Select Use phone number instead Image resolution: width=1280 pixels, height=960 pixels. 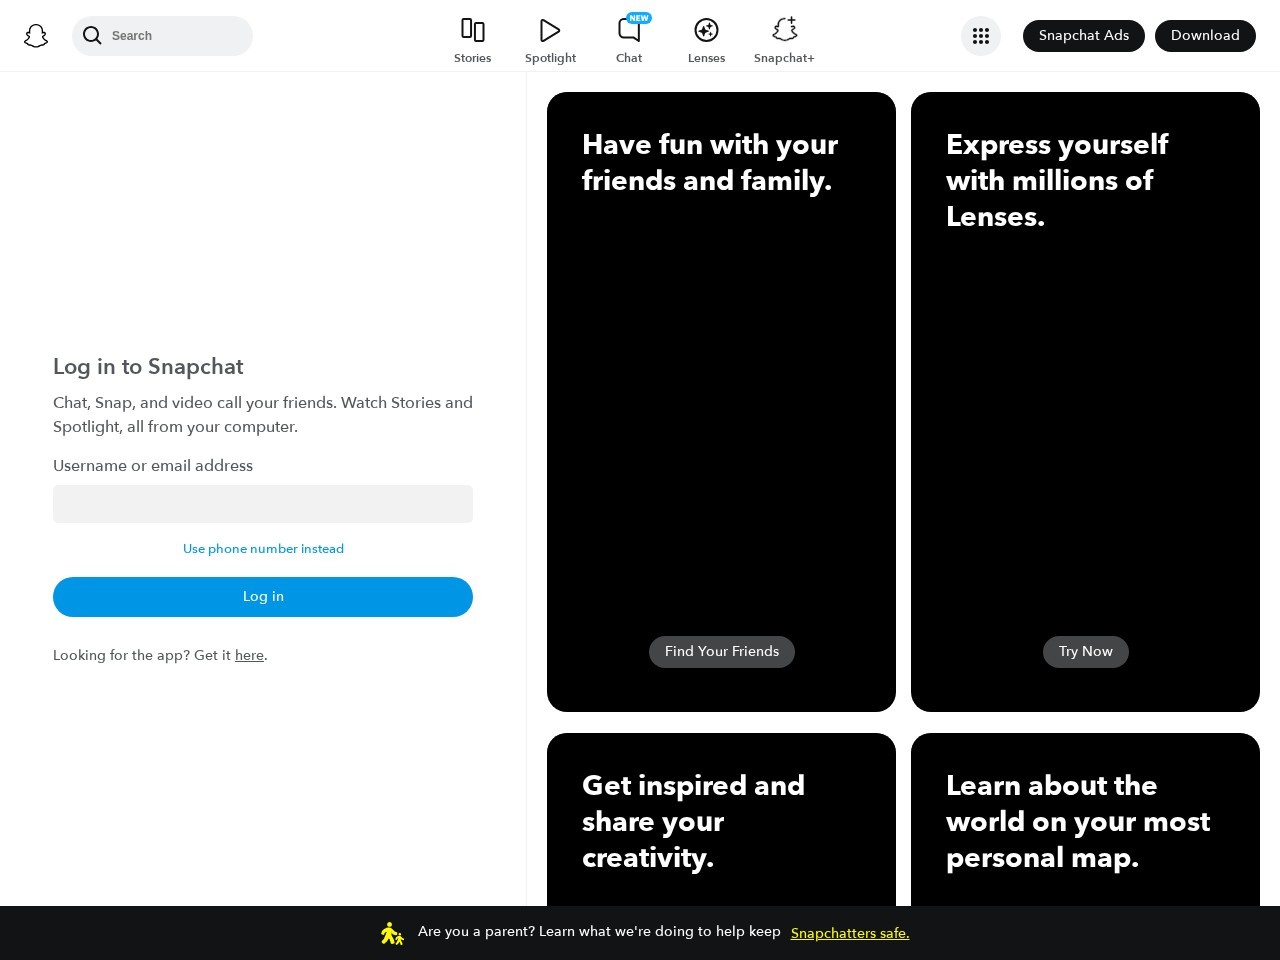pos(263,549)
